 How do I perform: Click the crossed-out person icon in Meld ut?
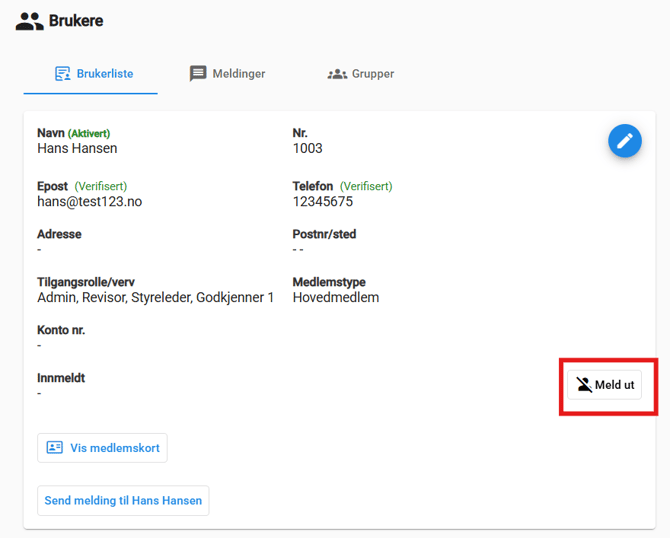click(x=584, y=385)
